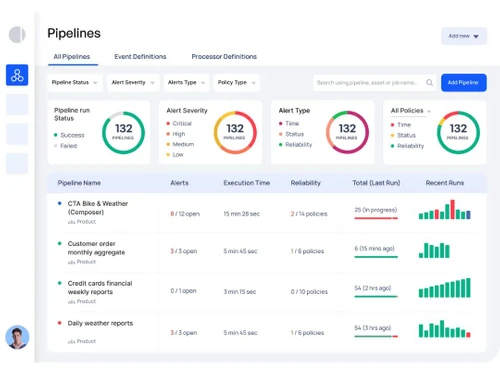Open Credit cards financial weekly reports pipeline
Viewport: 500px width, 375px height.
[100, 287]
